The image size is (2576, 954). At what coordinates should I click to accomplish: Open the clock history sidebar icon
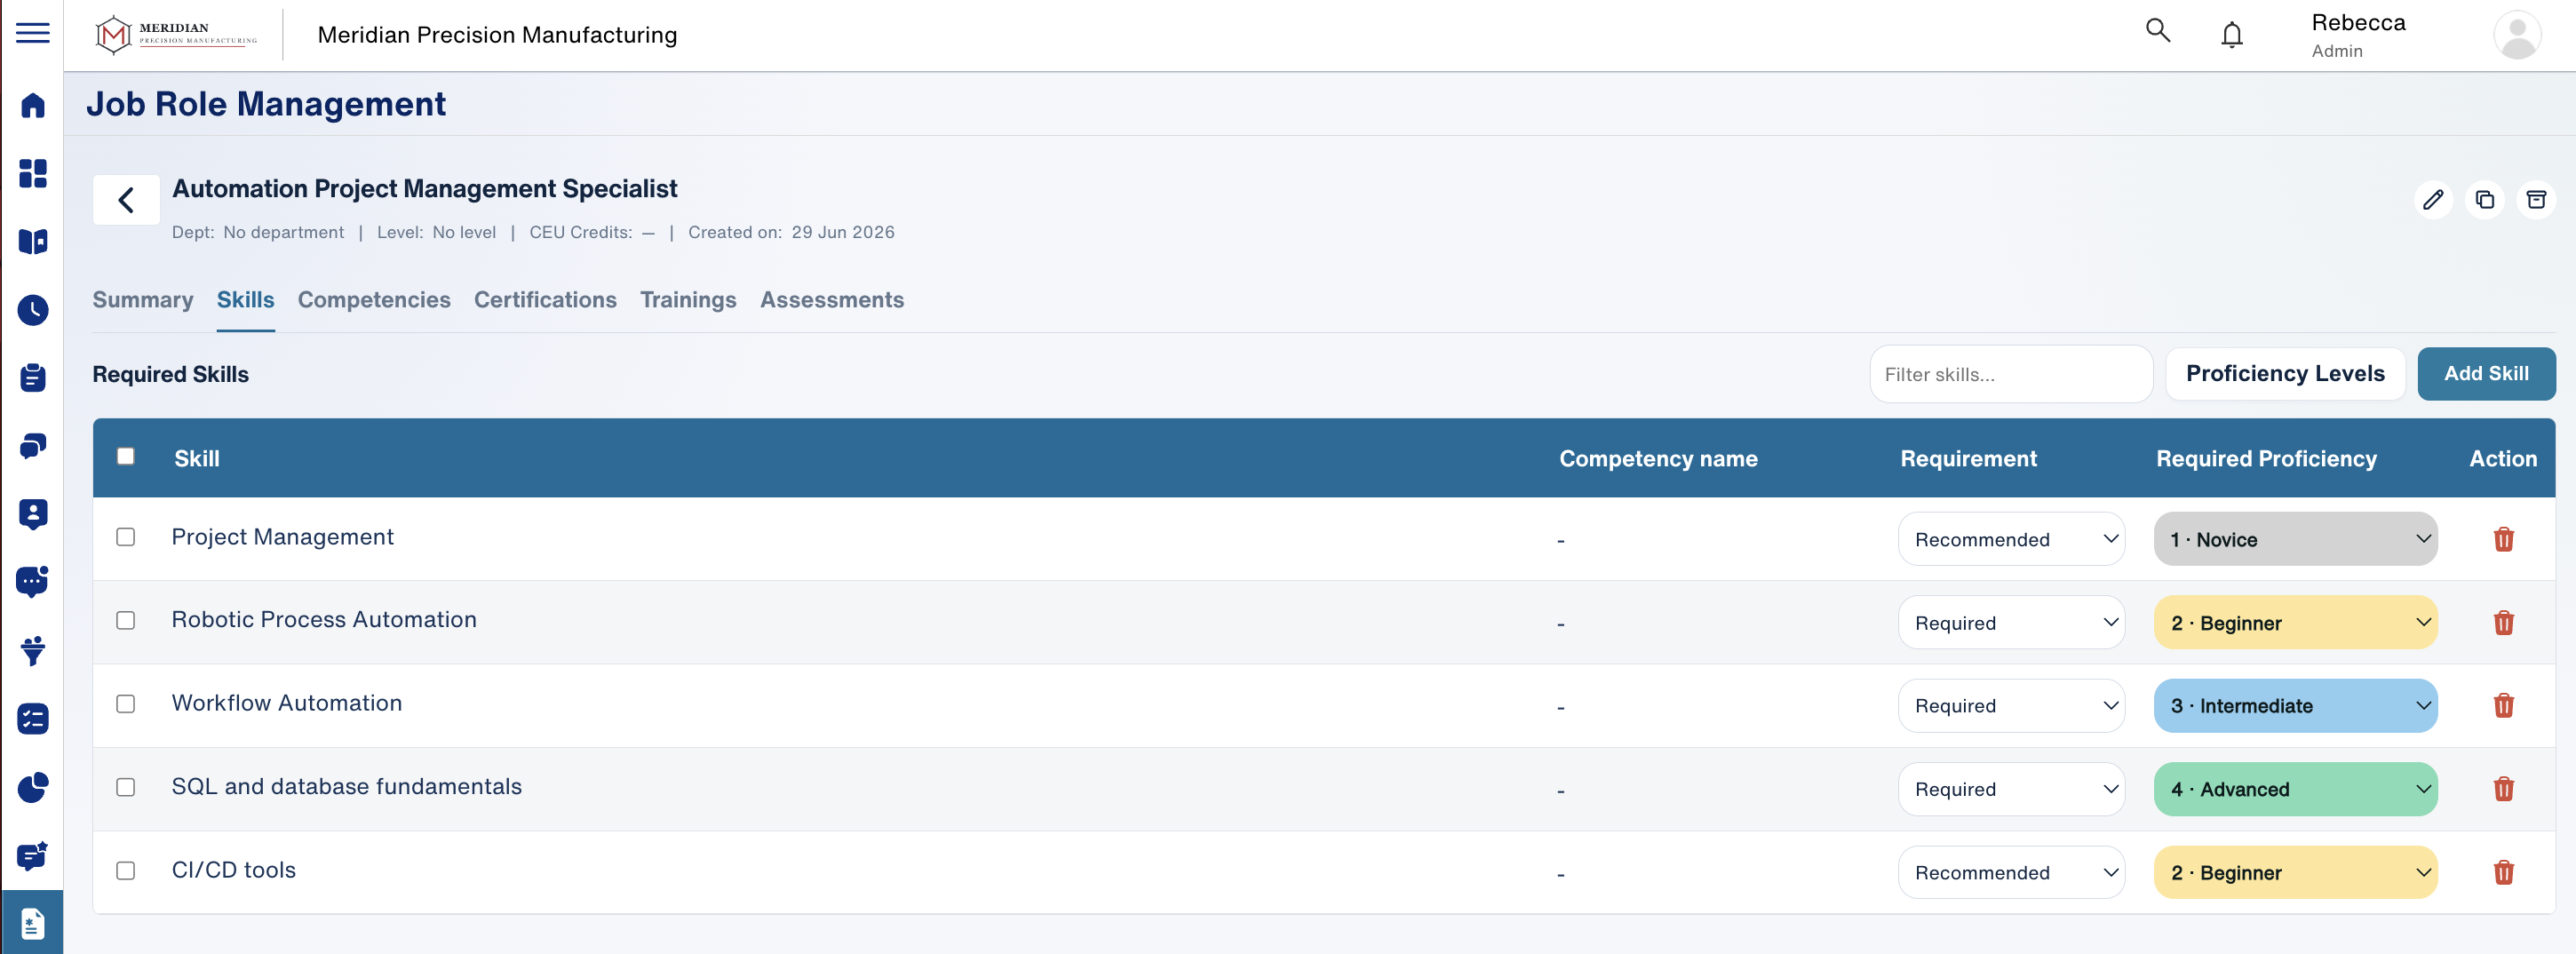tap(32, 309)
